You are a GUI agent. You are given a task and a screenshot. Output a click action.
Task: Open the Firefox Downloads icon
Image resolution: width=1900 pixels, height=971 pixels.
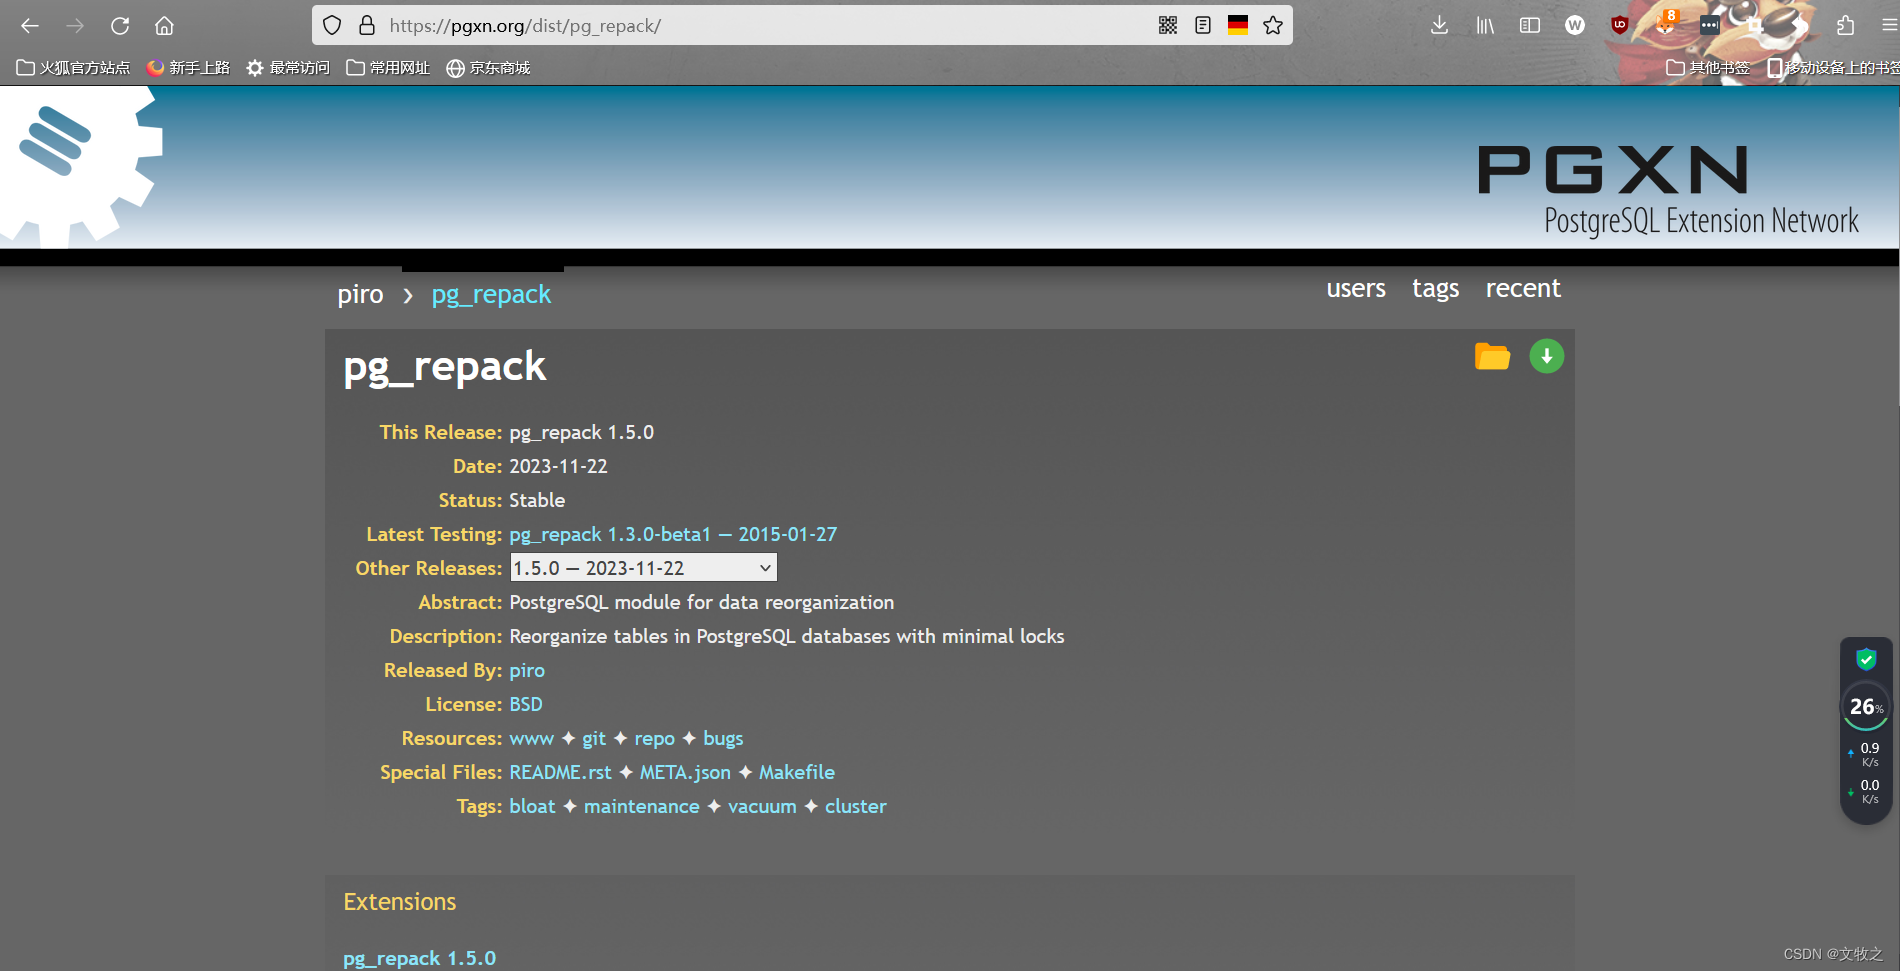pos(1439,25)
